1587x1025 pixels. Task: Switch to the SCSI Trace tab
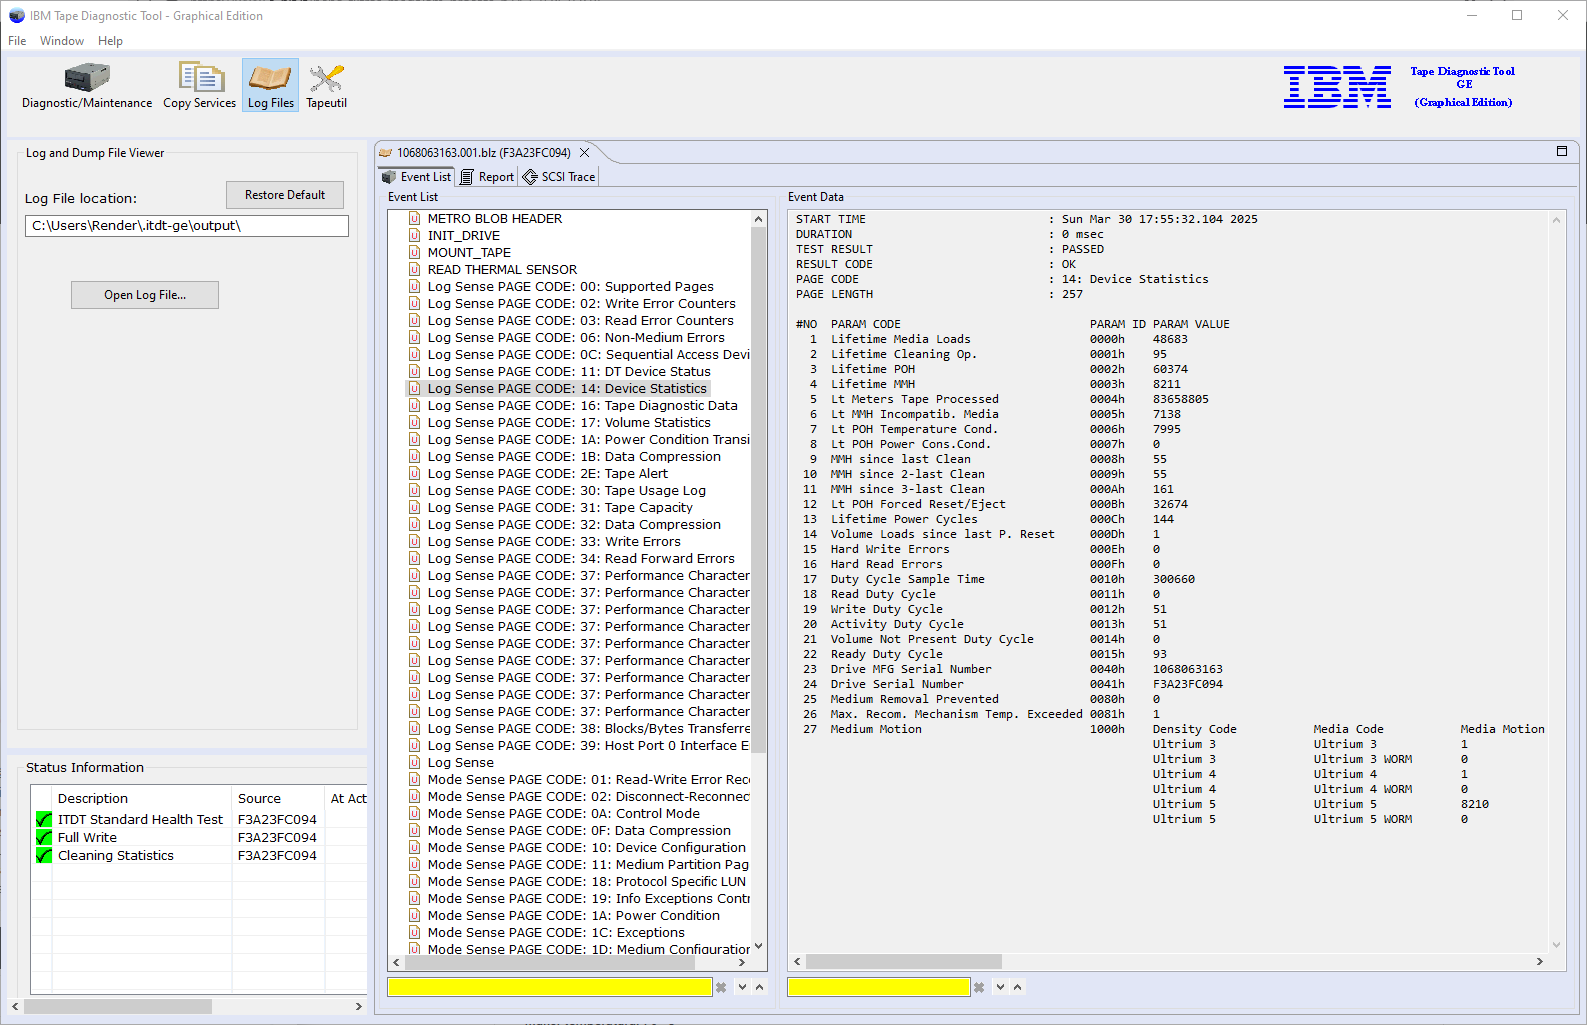pos(559,177)
